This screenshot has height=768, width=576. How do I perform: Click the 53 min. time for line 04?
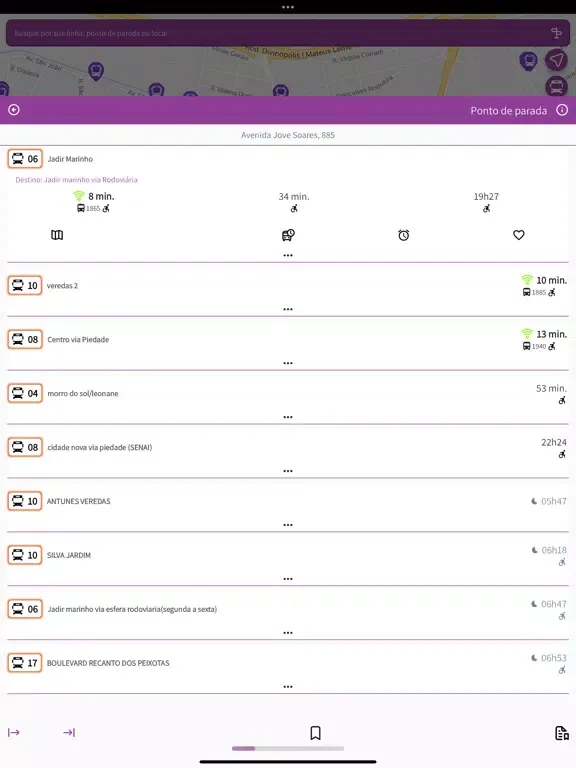551,388
